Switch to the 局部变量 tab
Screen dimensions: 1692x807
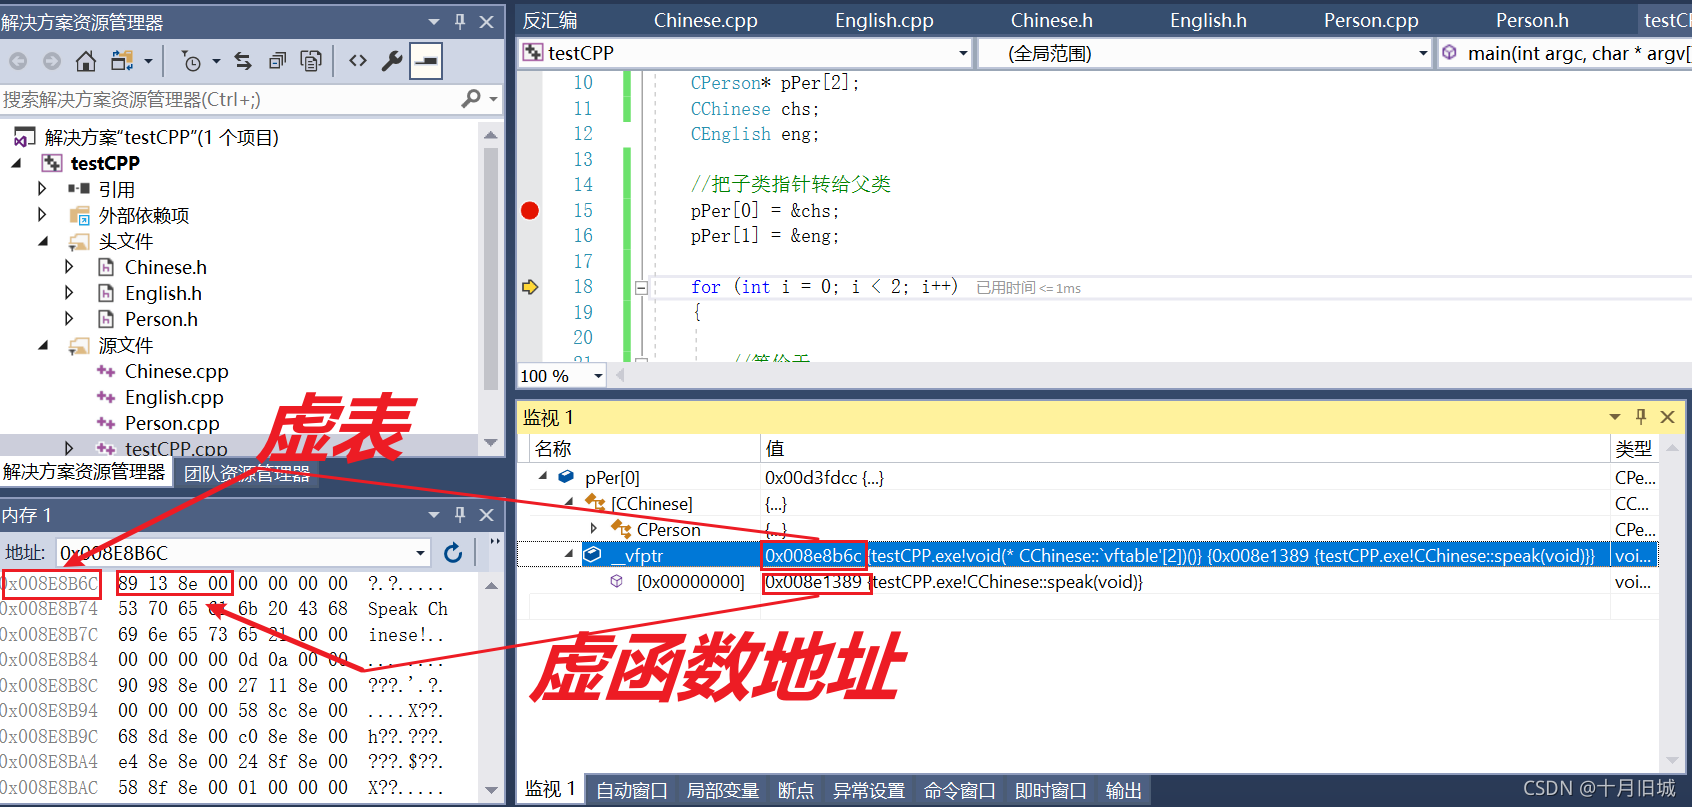[723, 790]
